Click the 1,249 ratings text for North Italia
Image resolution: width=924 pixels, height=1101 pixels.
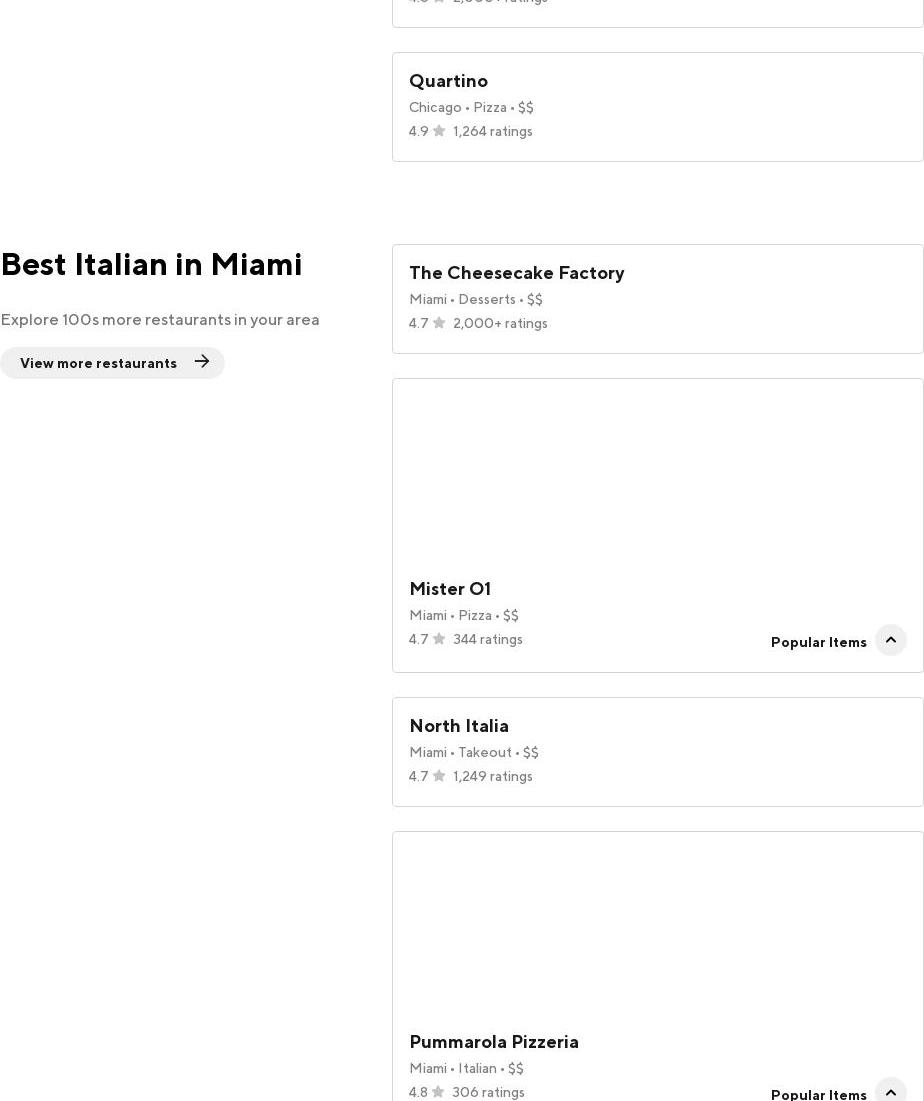[x=492, y=776]
